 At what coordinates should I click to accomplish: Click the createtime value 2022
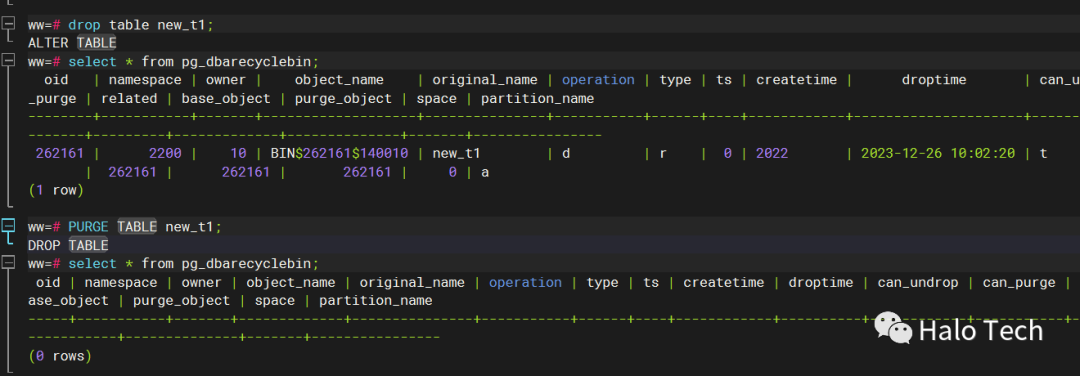[x=772, y=154]
